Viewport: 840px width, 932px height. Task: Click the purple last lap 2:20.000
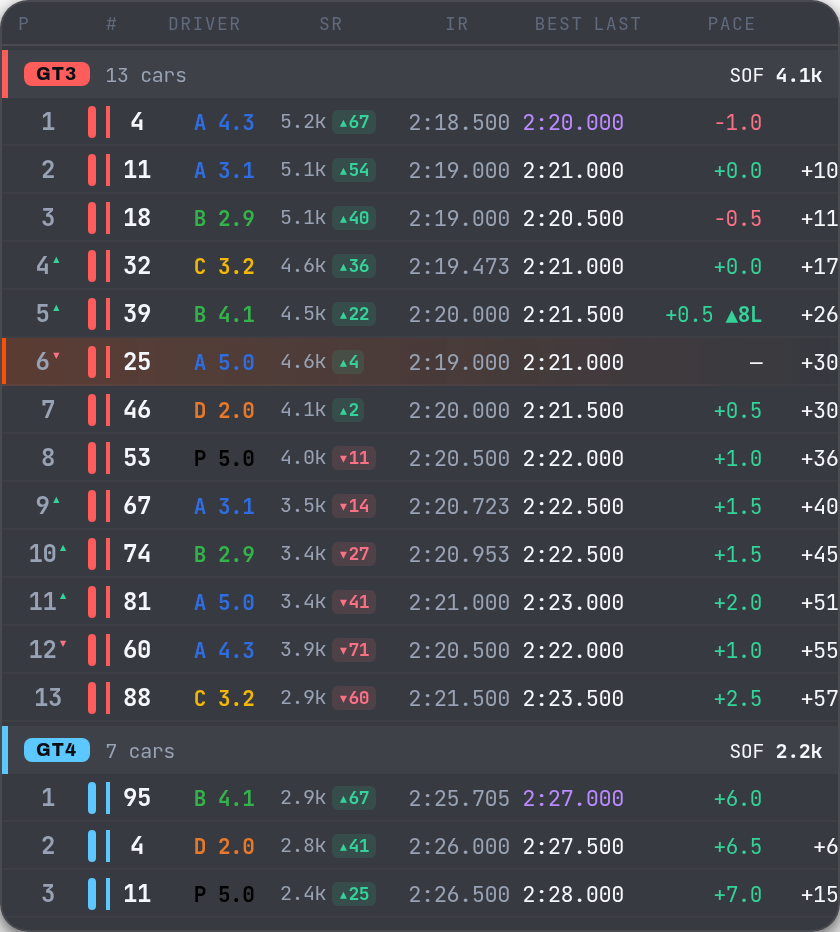573,122
